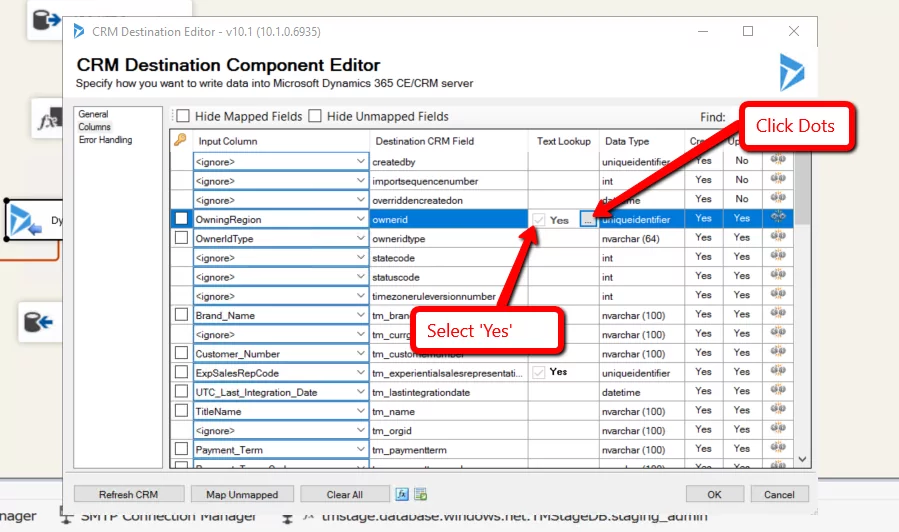Open the Brand_Name input column dropdown
This screenshot has height=532, width=899.
[360, 315]
